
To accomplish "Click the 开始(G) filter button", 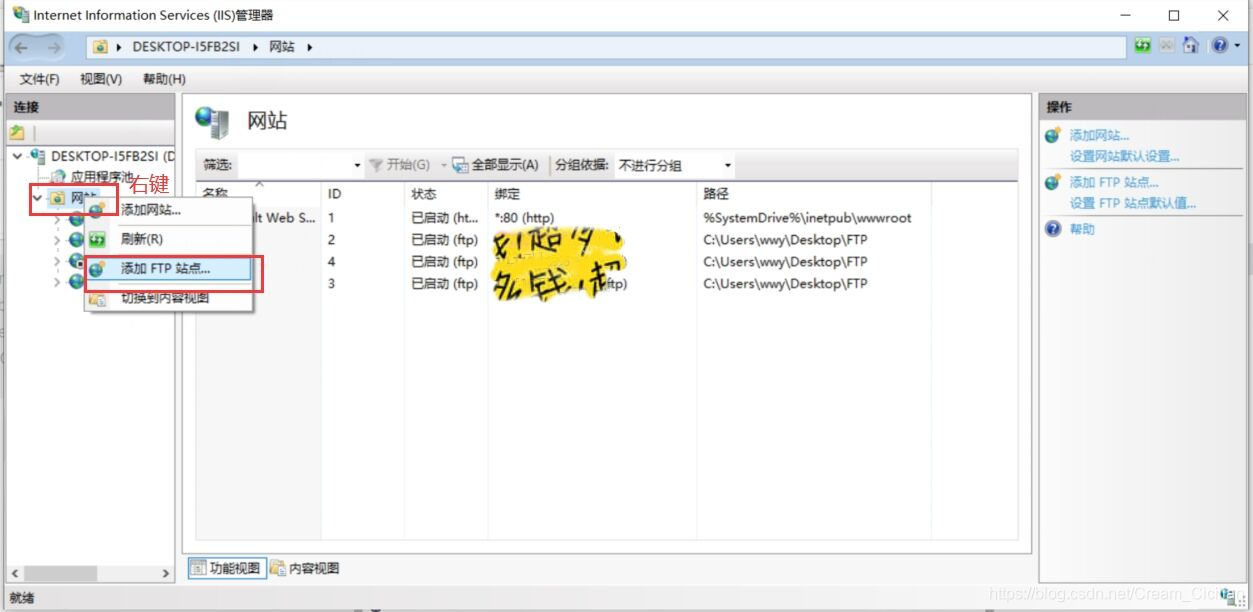I will pos(399,165).
